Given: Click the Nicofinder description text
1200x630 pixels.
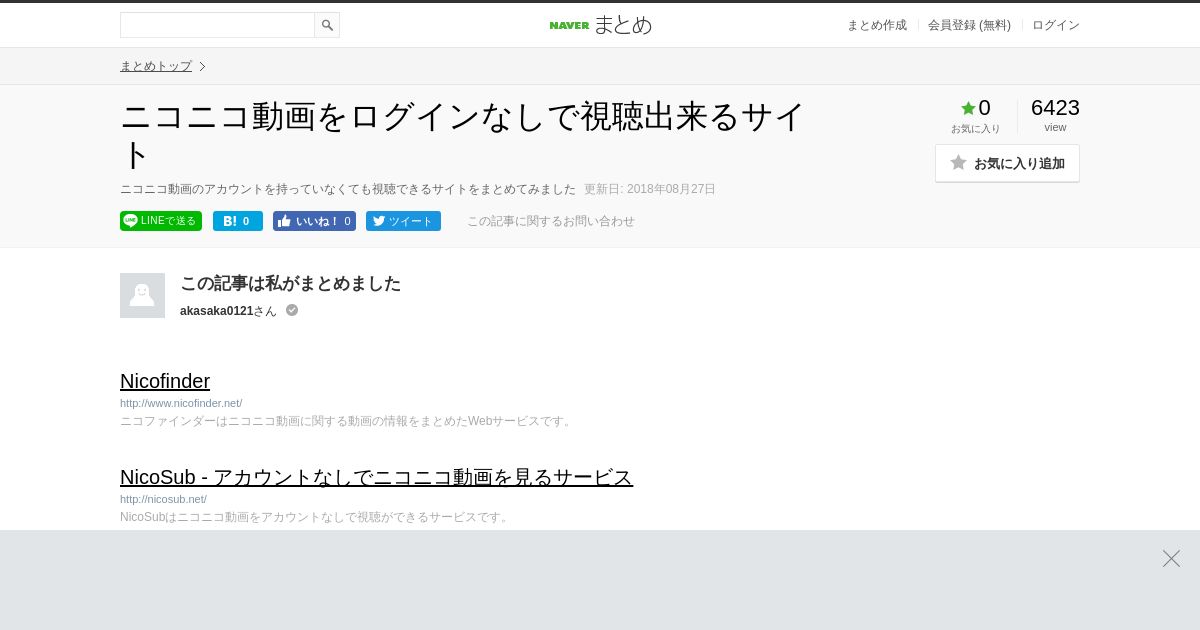Looking at the screenshot, I should pyautogui.click(x=347, y=421).
